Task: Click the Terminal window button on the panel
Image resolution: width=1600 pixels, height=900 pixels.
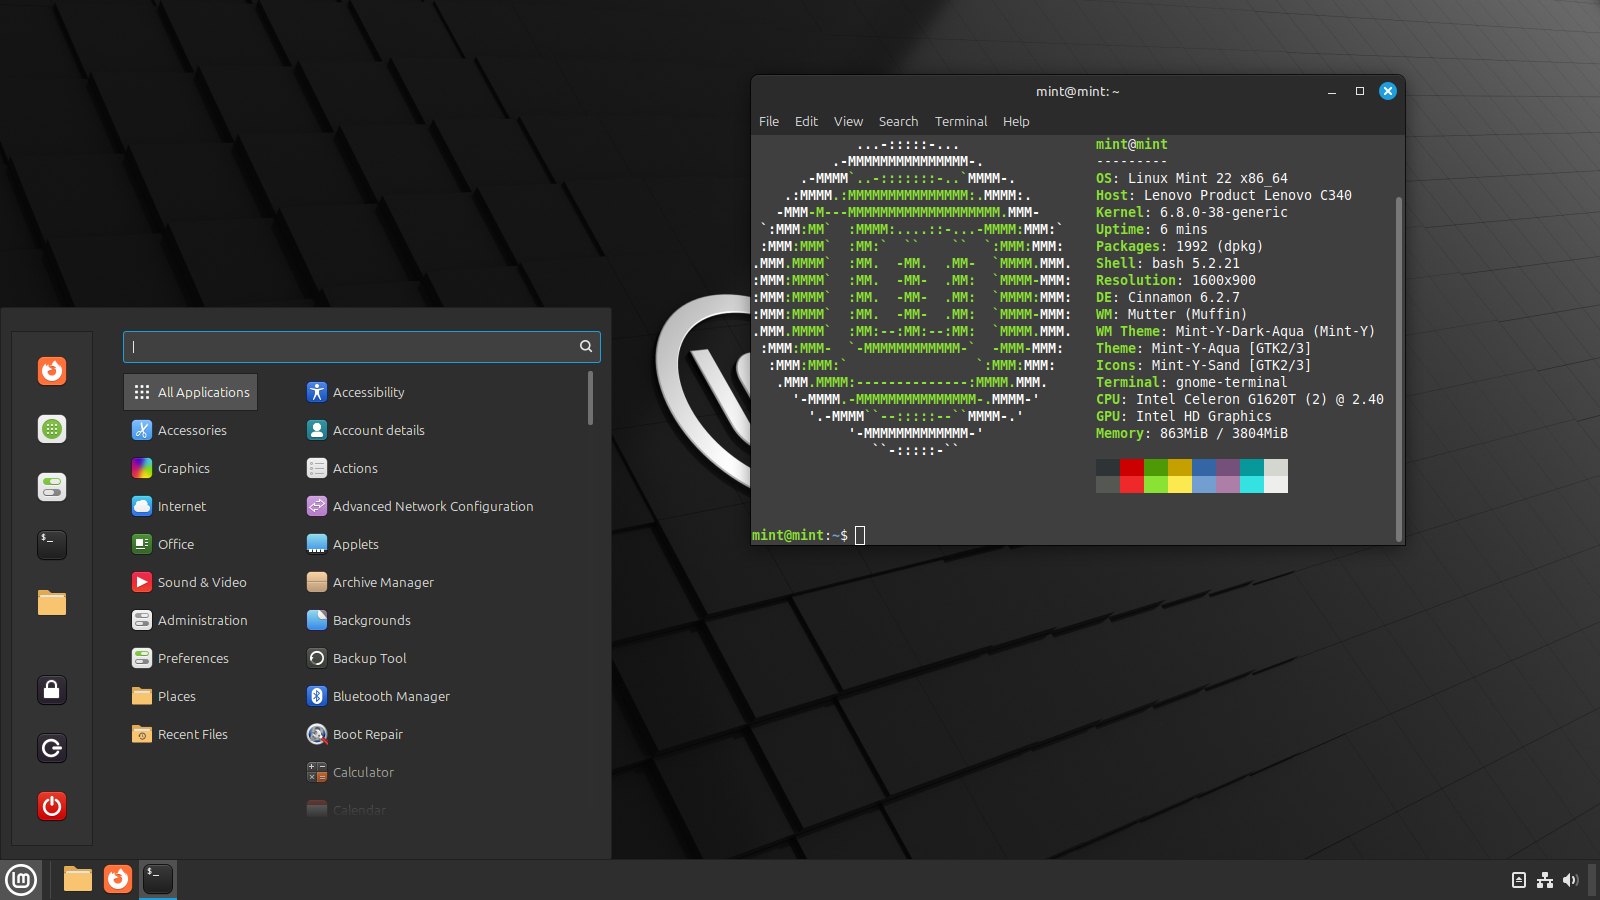Action: (x=158, y=879)
